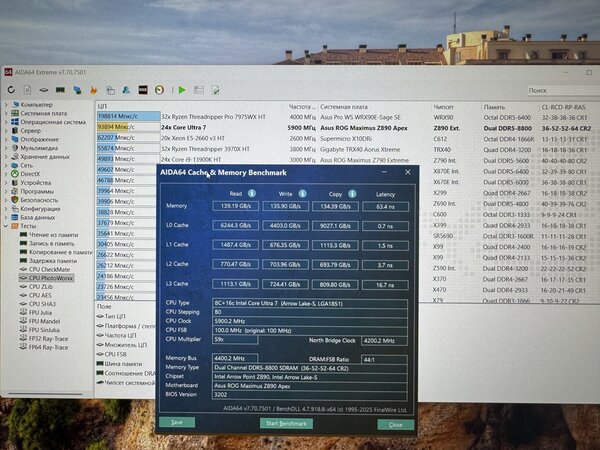Click Start Benchmark button
The image size is (600, 450).
(x=286, y=423)
